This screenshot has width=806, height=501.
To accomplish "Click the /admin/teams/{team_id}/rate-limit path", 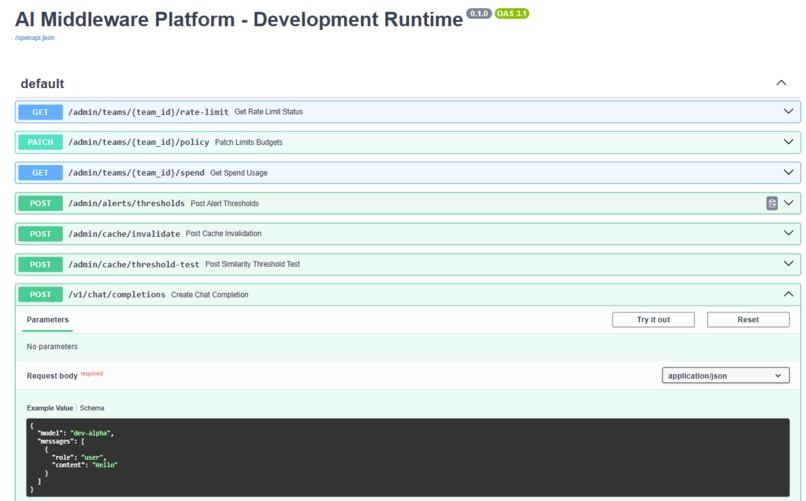I will click(149, 112).
